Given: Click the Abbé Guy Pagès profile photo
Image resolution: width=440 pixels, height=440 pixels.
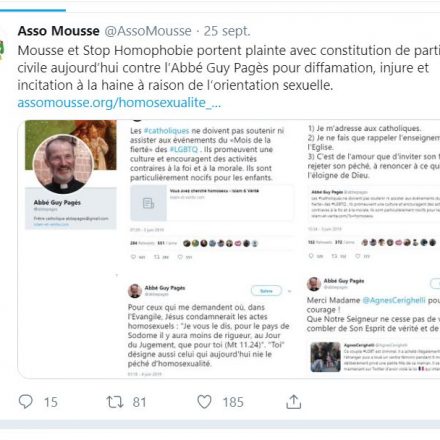Looking at the screenshot, I should coord(63,164).
